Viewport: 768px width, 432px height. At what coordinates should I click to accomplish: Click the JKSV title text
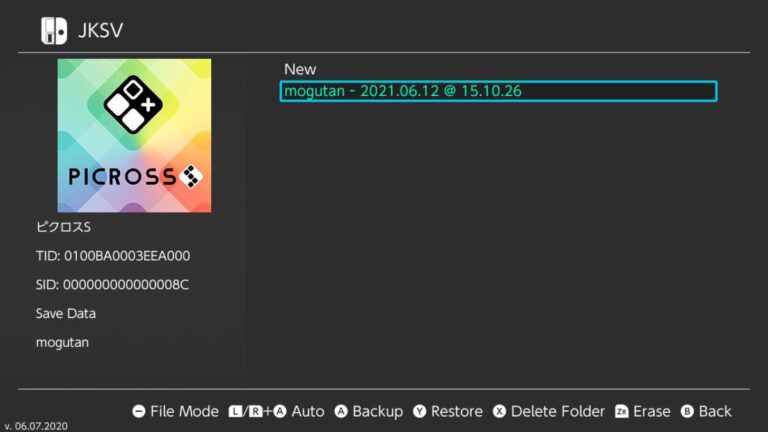point(100,30)
